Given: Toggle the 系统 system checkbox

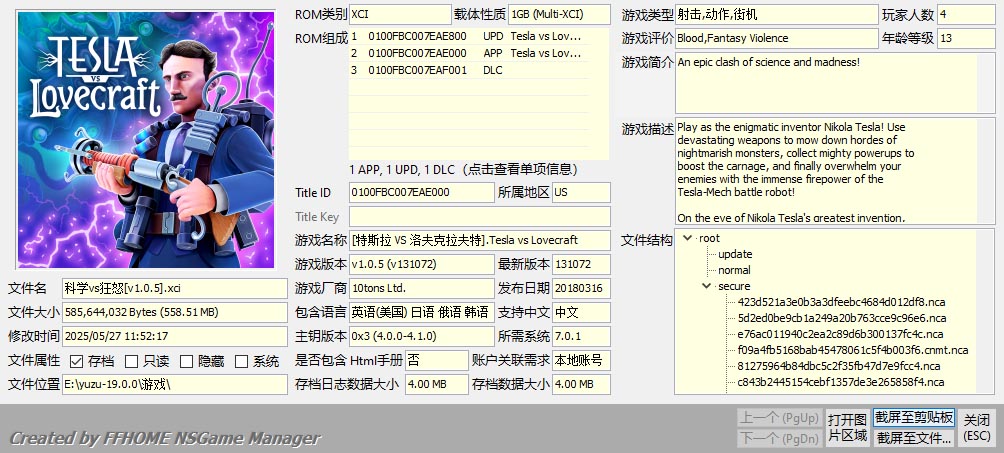Looking at the screenshot, I should pyautogui.click(x=241, y=361).
